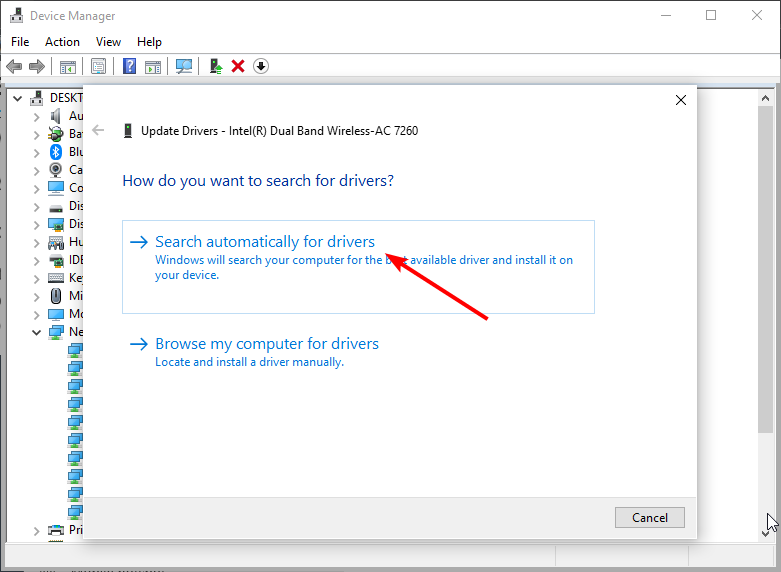
Task: Expand the Mice (Mi) category
Action: (36, 297)
